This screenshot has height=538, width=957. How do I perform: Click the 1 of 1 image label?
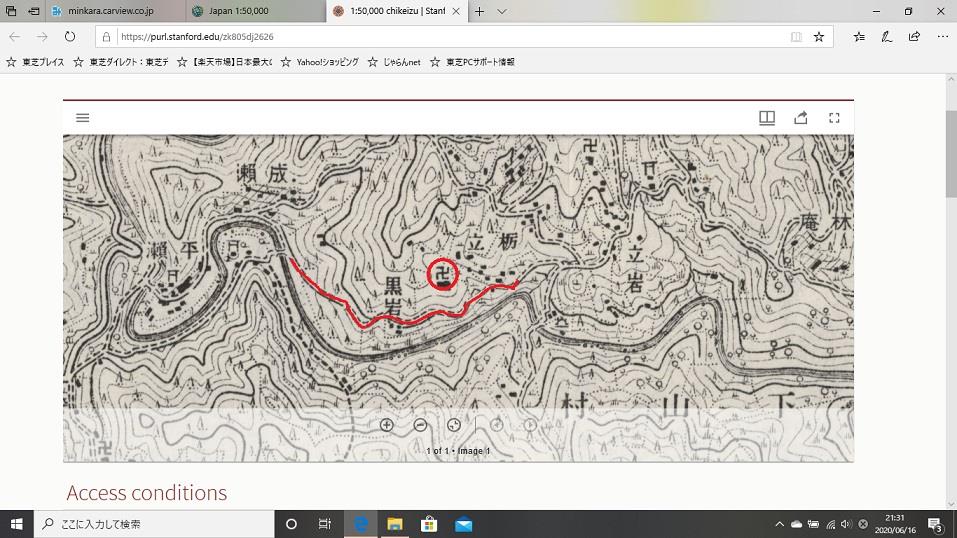[x=458, y=451]
